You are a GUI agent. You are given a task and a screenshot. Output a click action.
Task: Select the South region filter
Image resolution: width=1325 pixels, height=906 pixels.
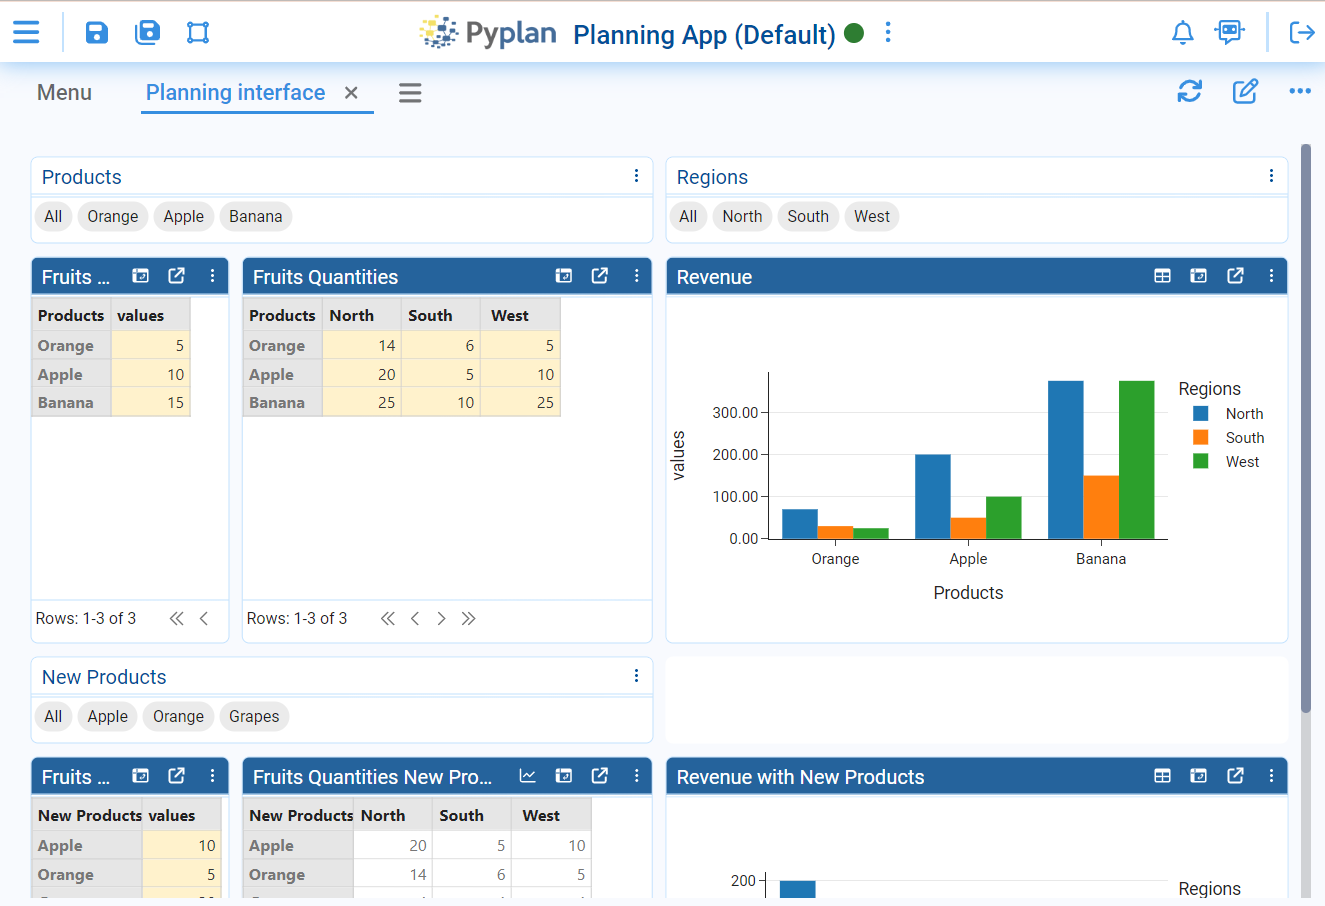coord(808,216)
